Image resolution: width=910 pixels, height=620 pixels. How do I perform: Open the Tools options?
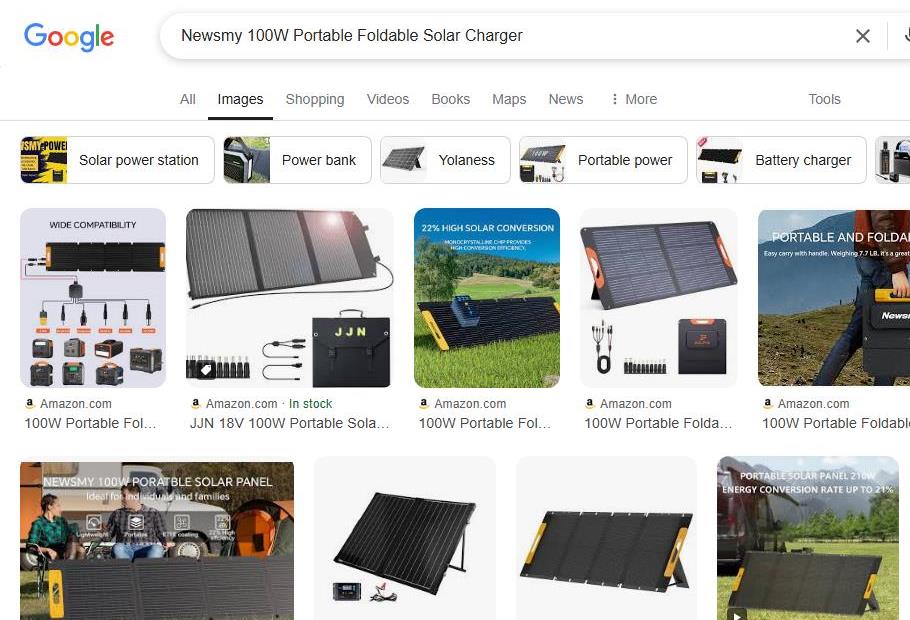(824, 99)
